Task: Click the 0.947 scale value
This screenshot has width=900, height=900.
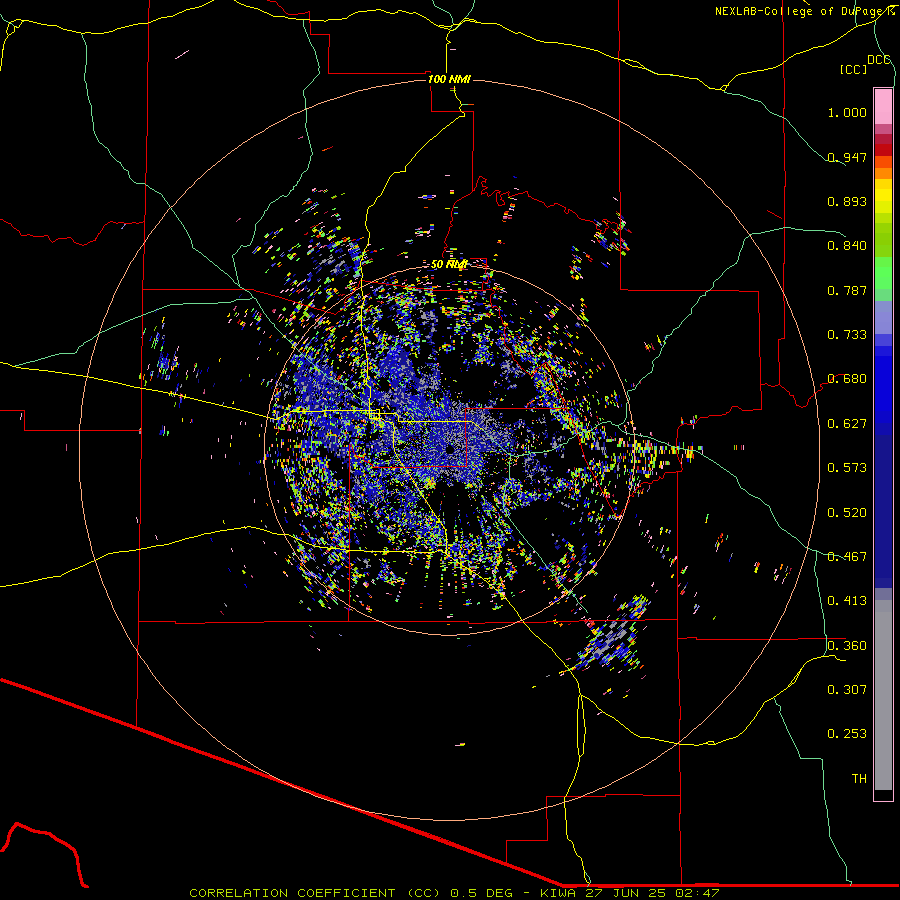Action: click(847, 157)
